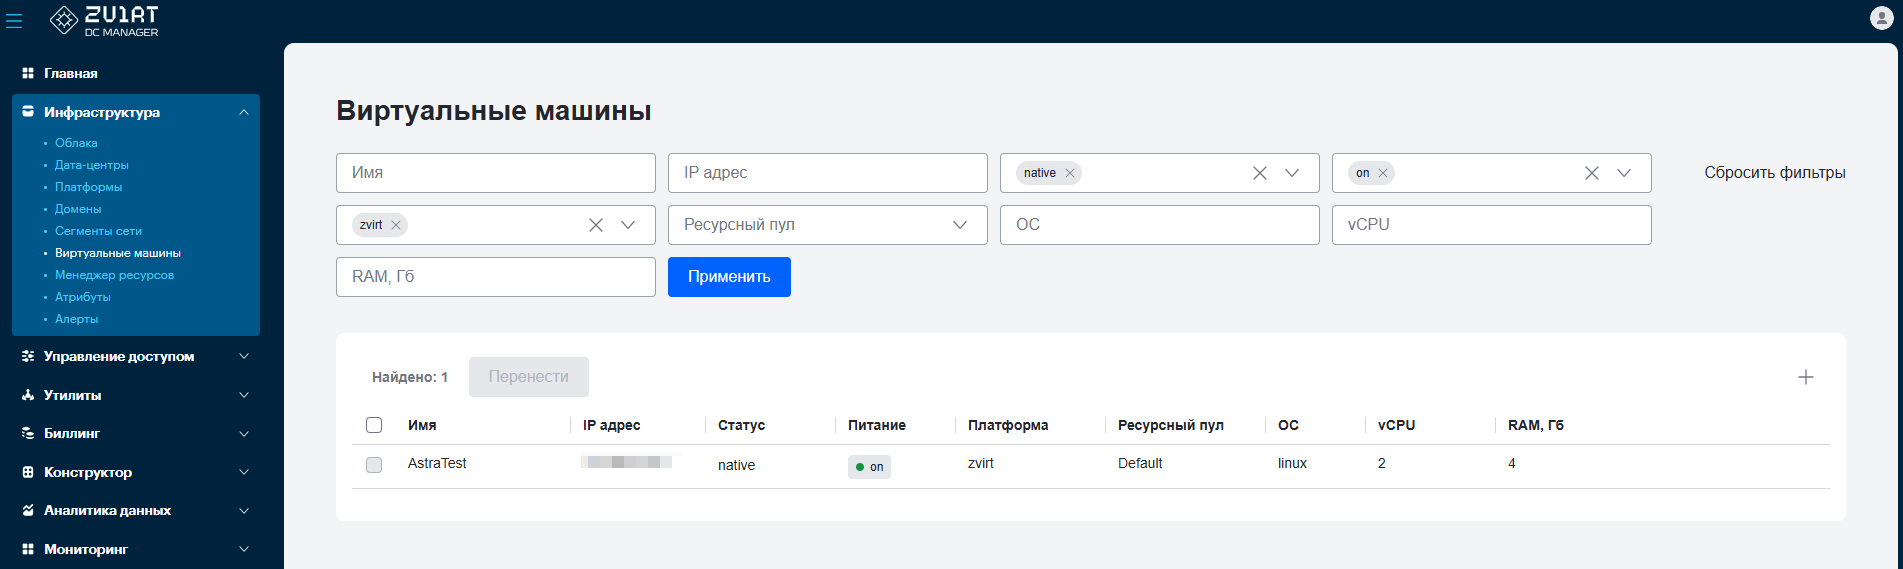Click Сбросить фильтры link

tap(1775, 173)
